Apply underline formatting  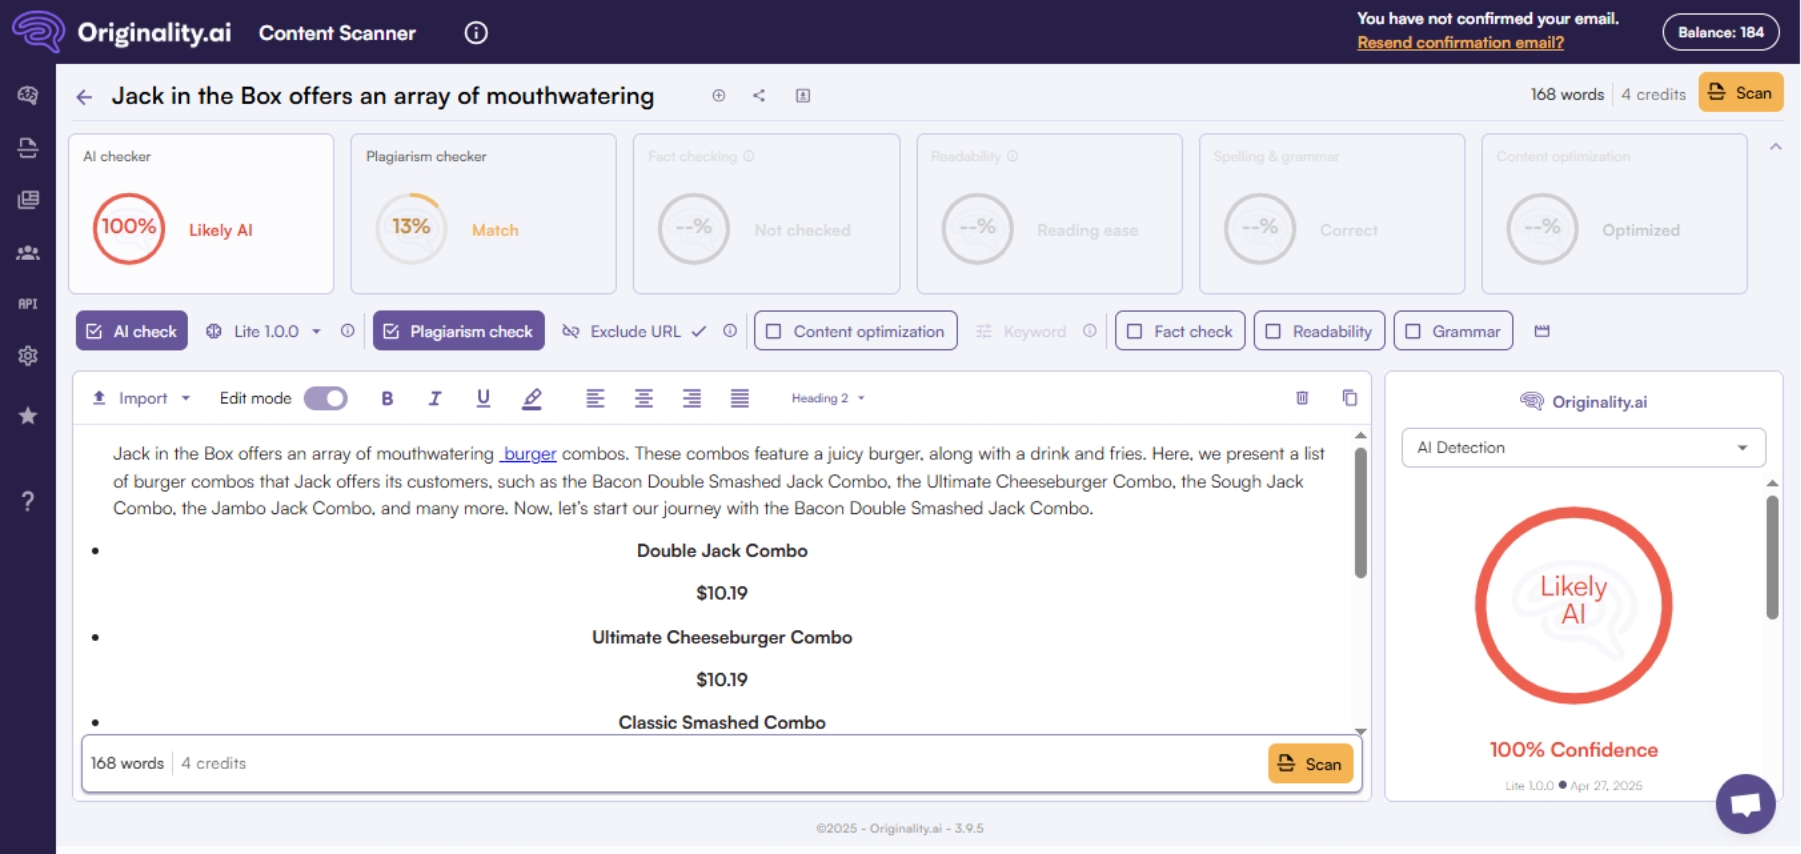coord(483,398)
